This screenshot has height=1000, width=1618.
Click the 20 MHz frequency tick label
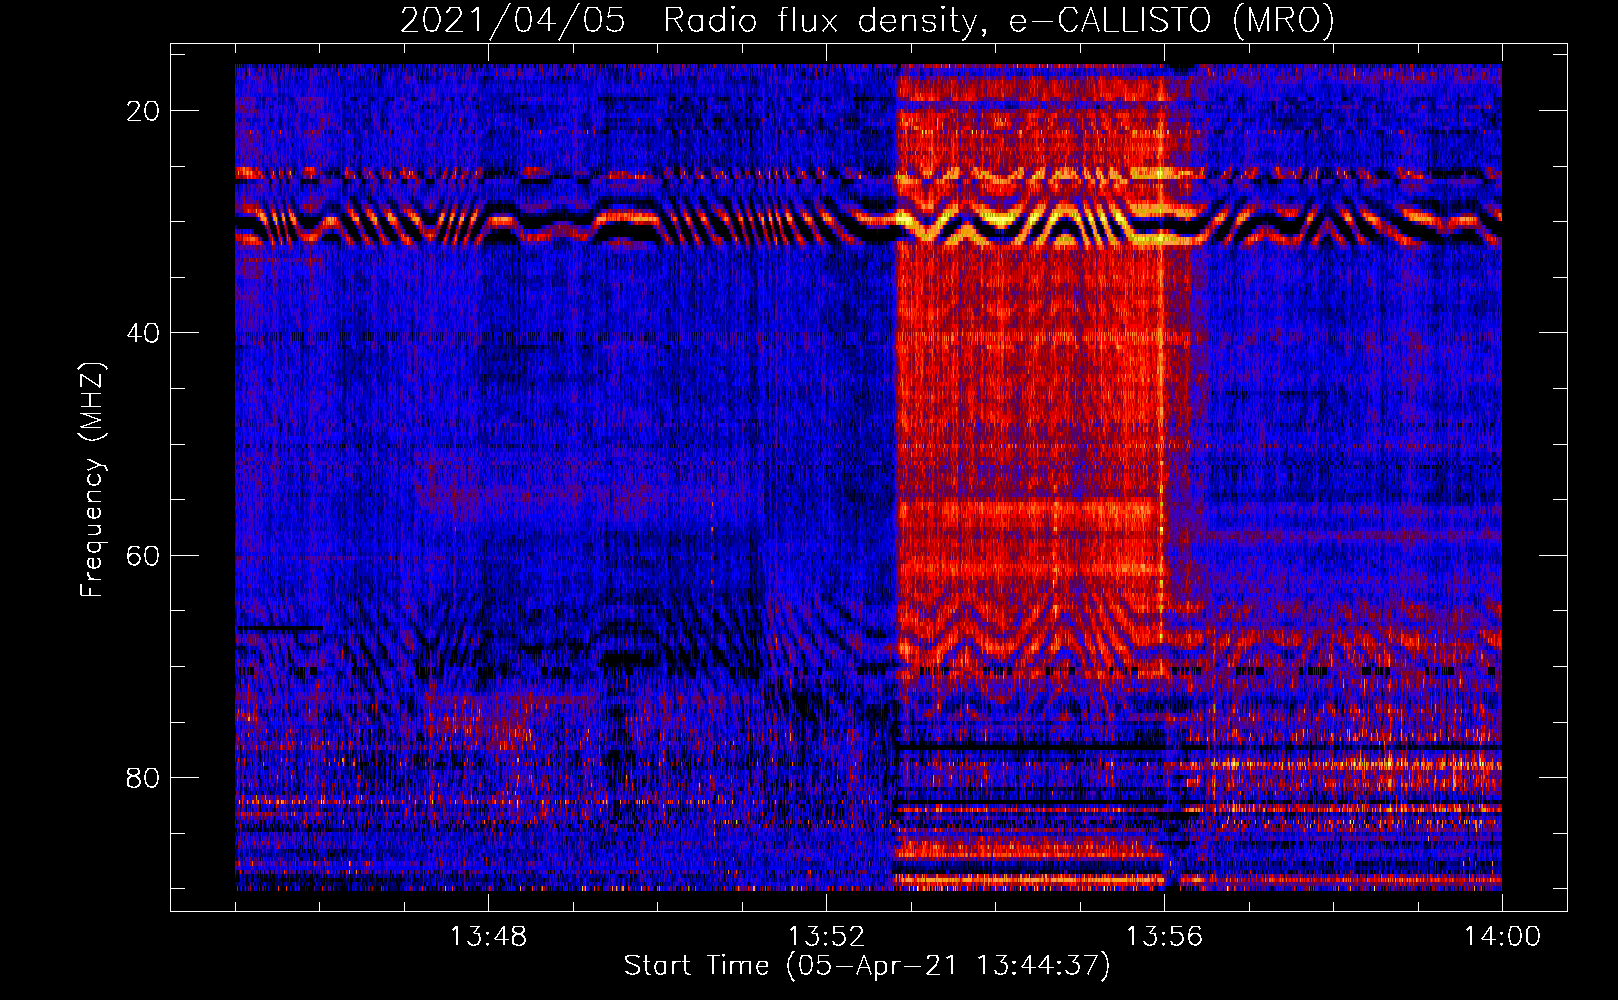pos(144,111)
